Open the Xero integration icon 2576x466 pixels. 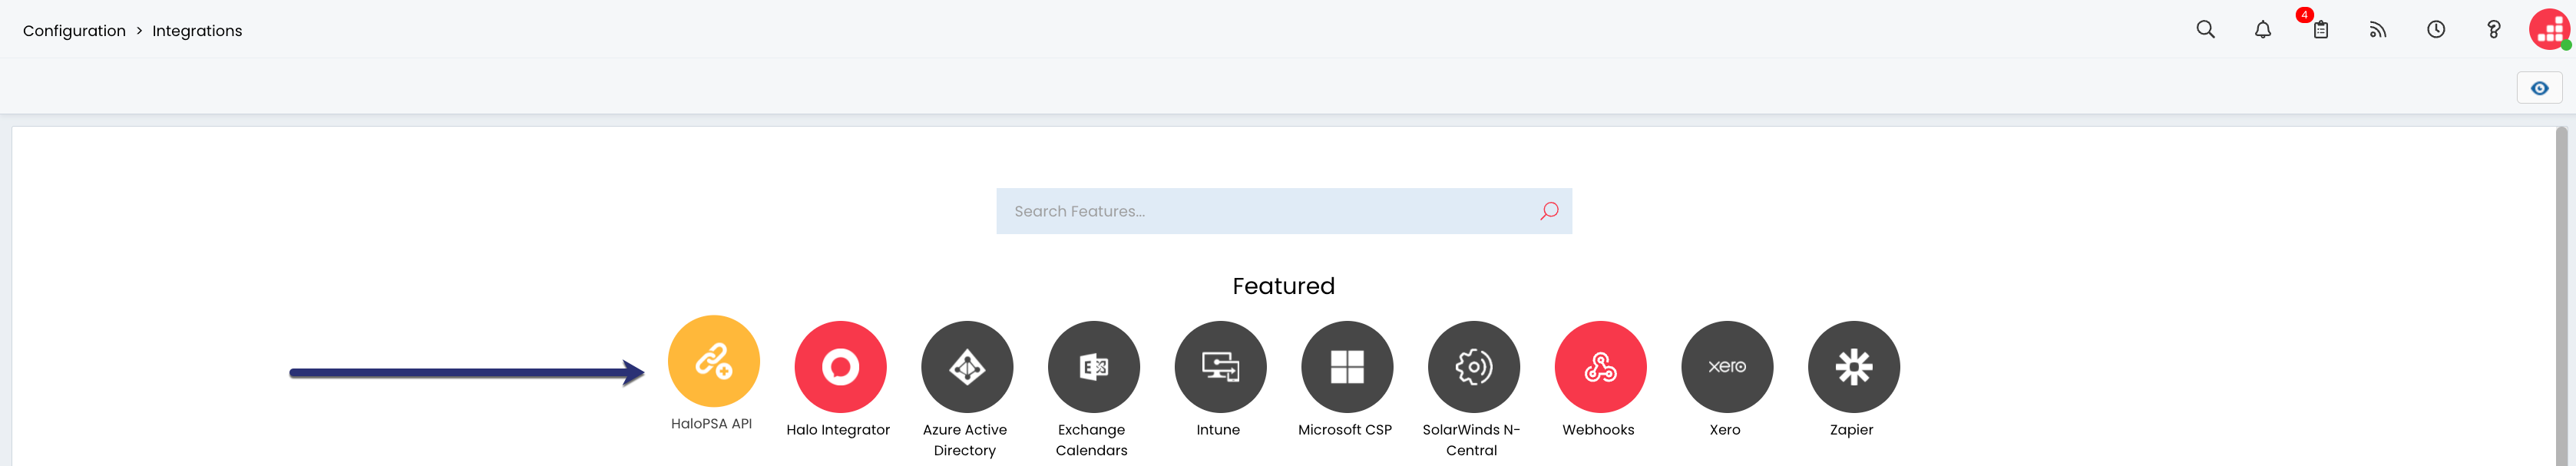coord(1727,367)
